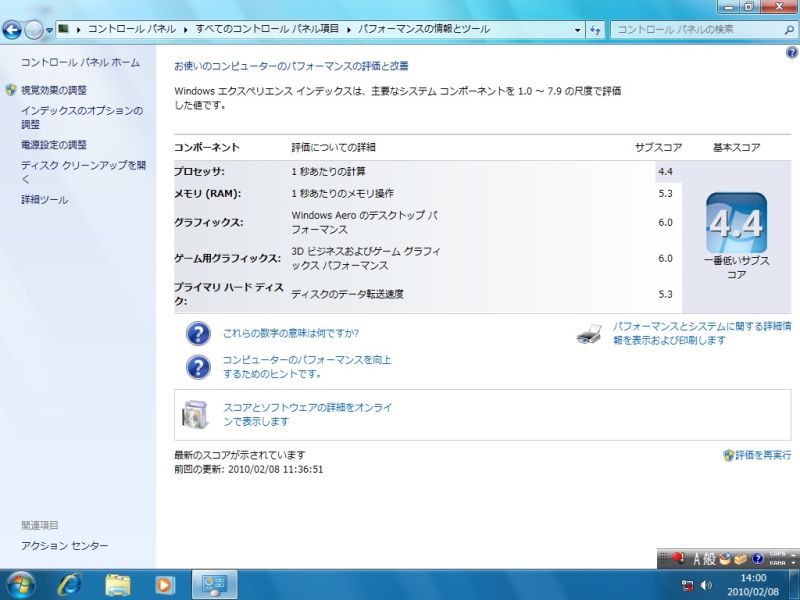Image resolution: width=800 pixels, height=600 pixels.
Task: Expand the arrow before コントロール パネル breadcrumb
Action: pyautogui.click(x=79, y=30)
